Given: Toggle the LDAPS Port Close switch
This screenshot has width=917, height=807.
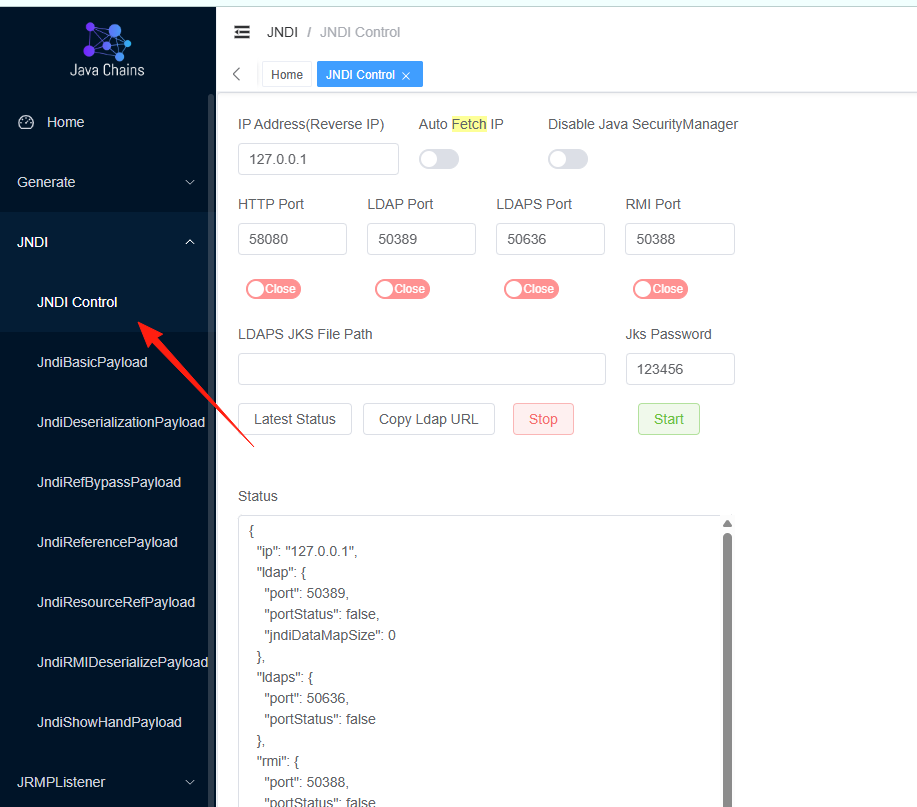Looking at the screenshot, I should [x=532, y=289].
